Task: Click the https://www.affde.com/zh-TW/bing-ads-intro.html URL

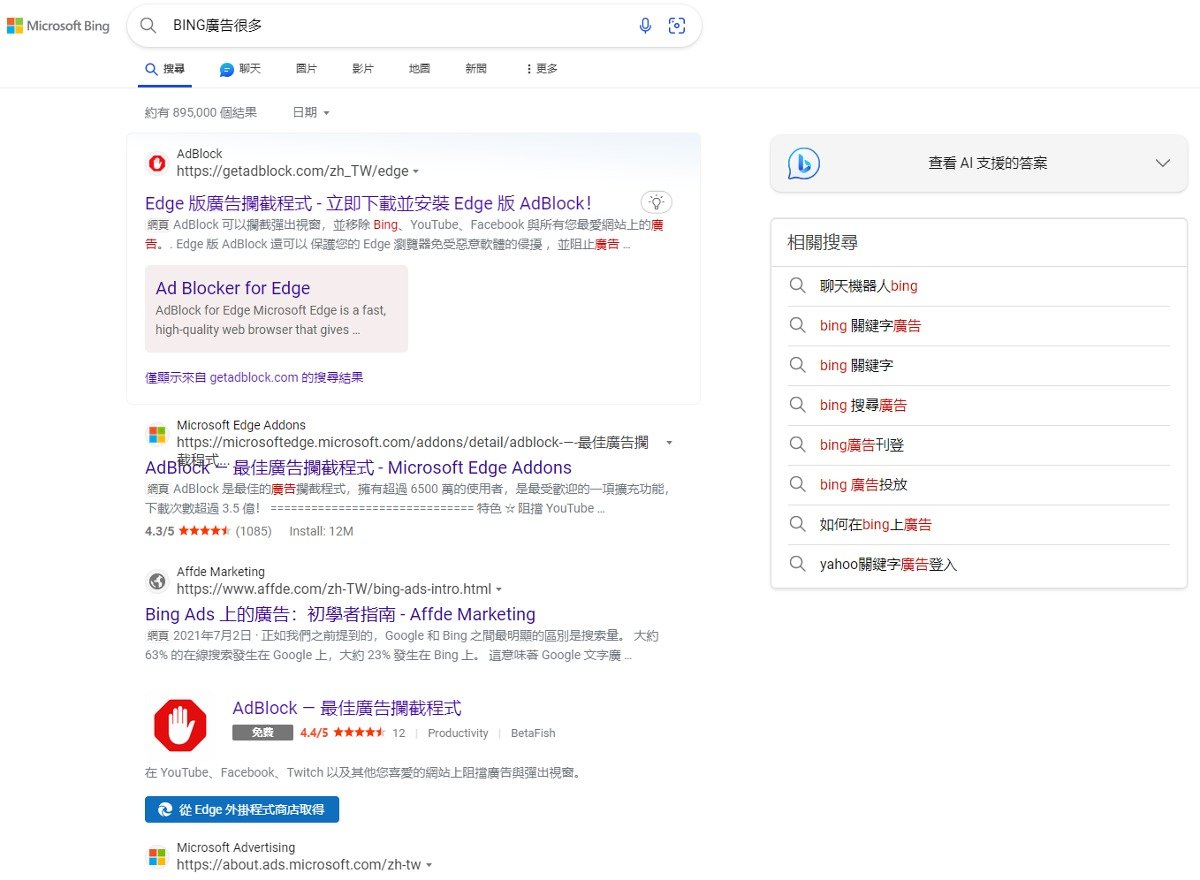Action: coord(334,589)
